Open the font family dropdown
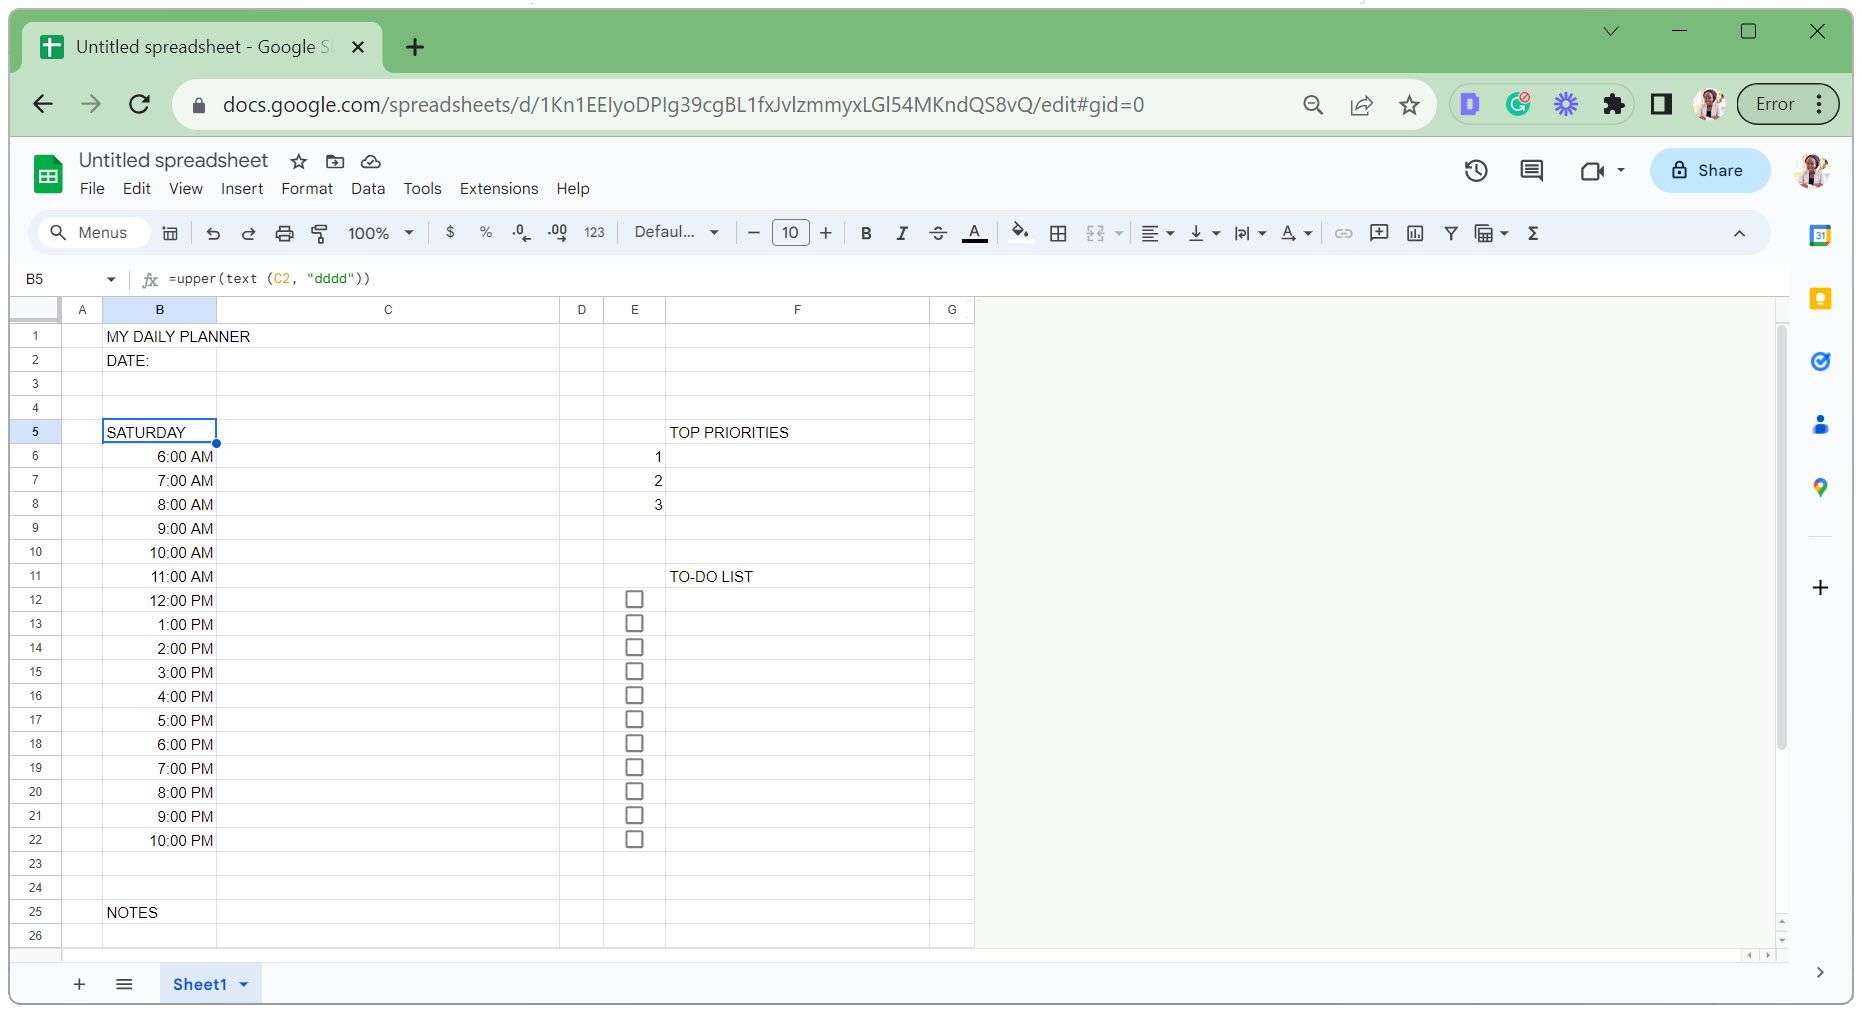1862x1012 pixels. click(675, 232)
